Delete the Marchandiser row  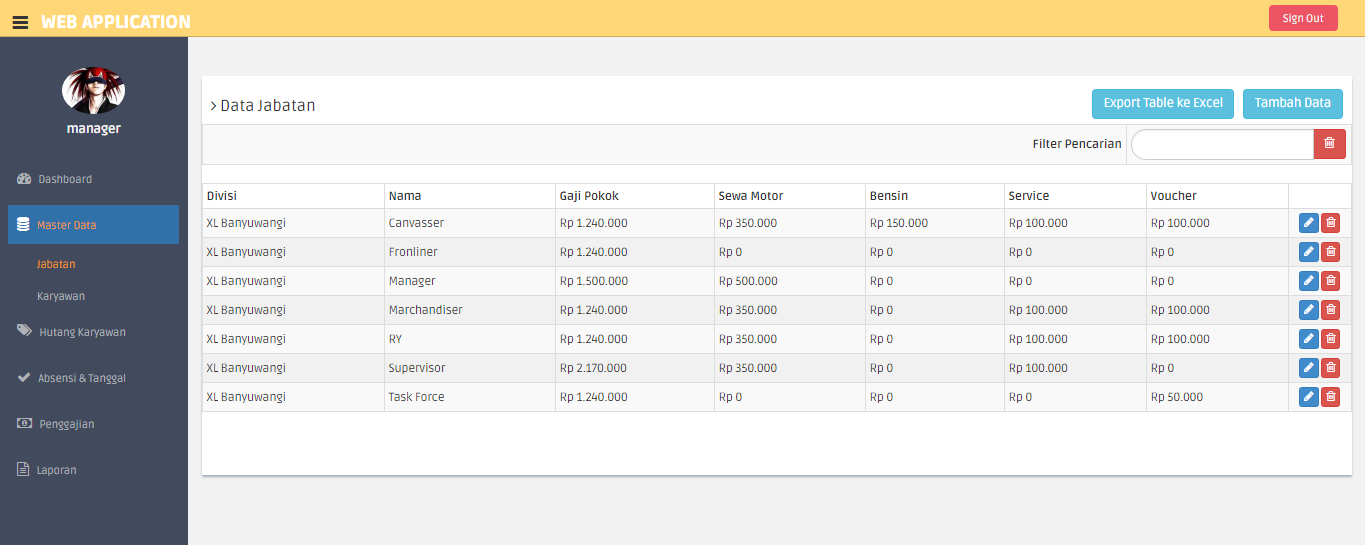click(x=1330, y=310)
